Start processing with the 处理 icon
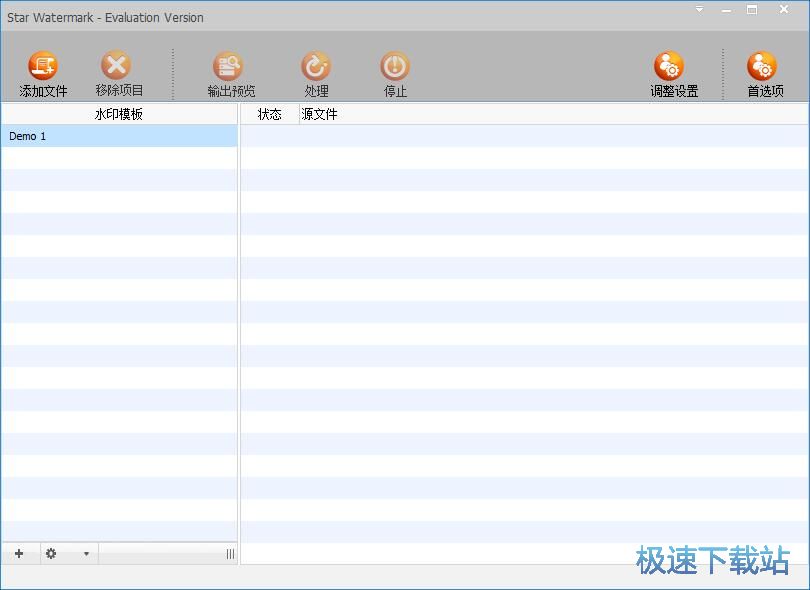This screenshot has width=810, height=590. [316, 67]
